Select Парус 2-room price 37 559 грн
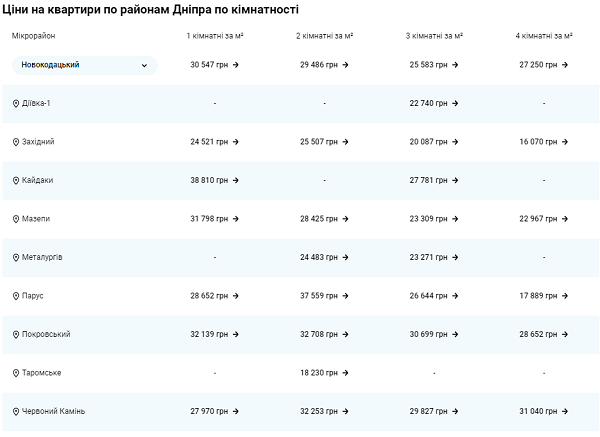The image size is (600, 437). 324,296
